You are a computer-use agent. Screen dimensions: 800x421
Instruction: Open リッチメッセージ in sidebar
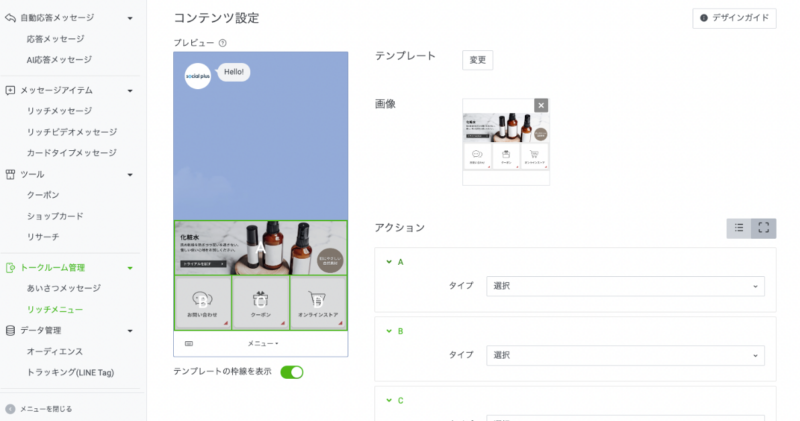click(59, 111)
